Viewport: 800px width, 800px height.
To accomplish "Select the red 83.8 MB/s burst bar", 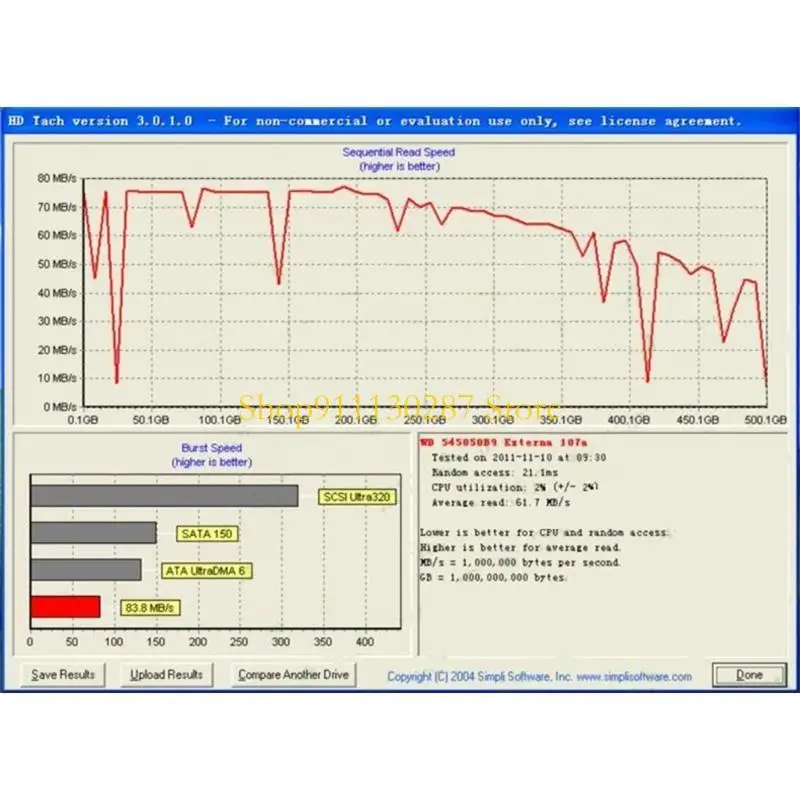I will coord(65,607).
